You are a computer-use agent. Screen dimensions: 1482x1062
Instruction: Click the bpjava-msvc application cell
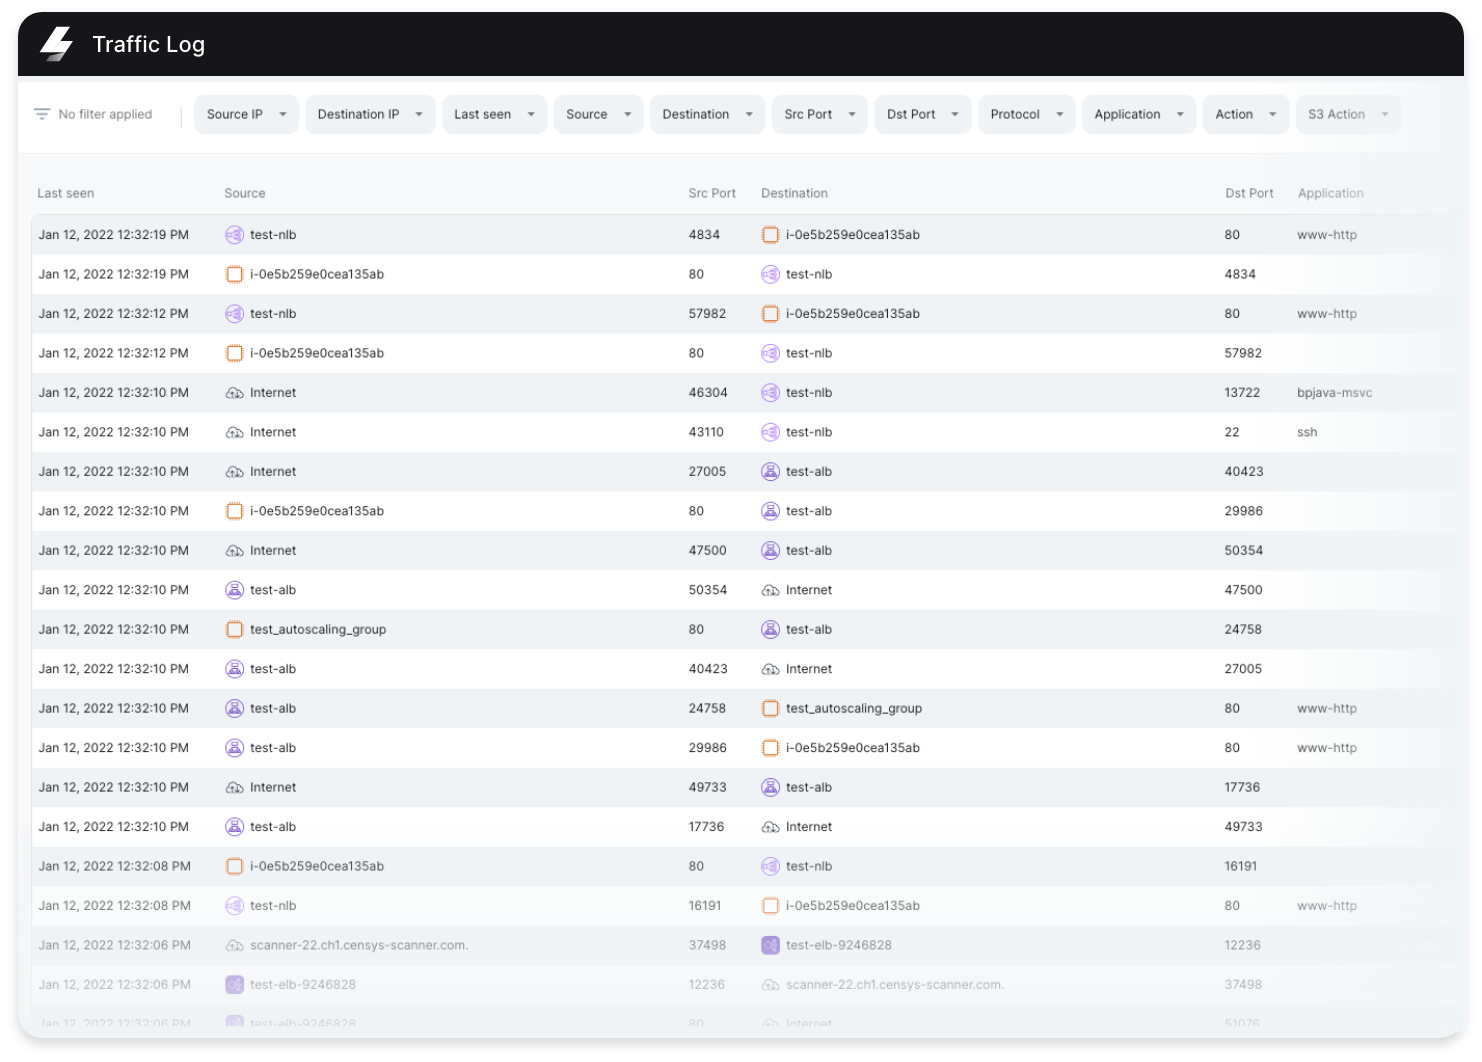(x=1334, y=393)
